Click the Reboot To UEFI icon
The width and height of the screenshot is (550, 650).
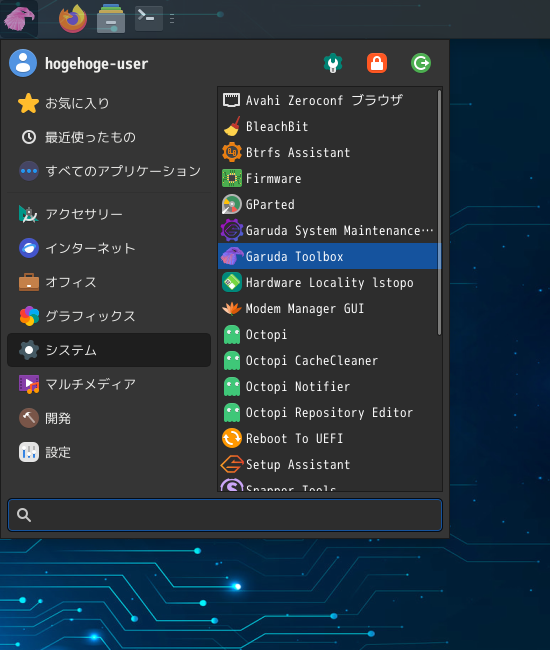coord(231,438)
